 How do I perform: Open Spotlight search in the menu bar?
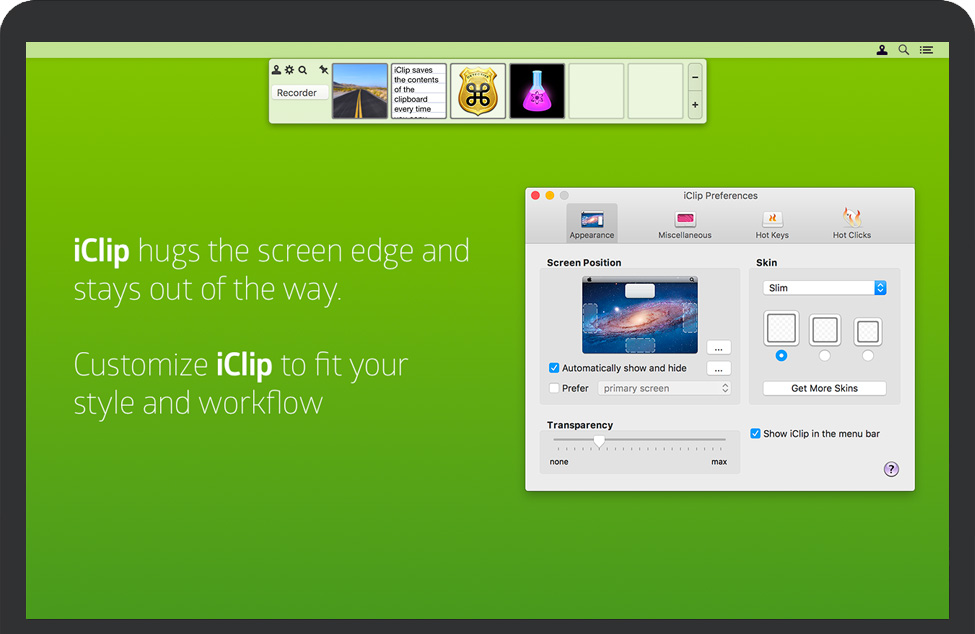point(904,50)
